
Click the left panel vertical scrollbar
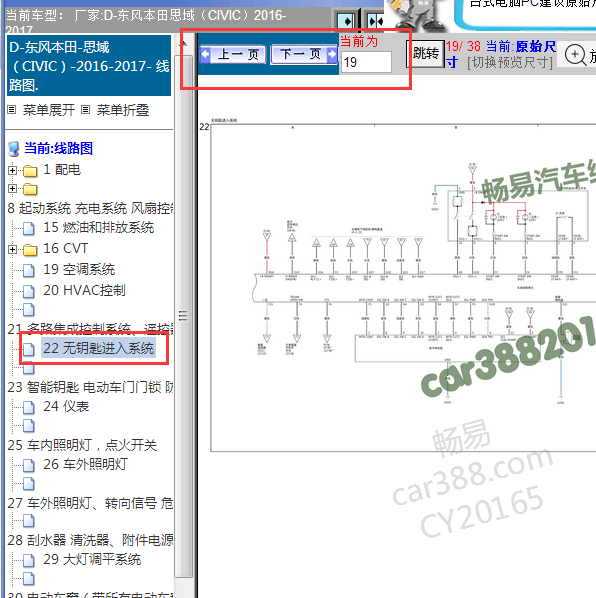coord(183,316)
